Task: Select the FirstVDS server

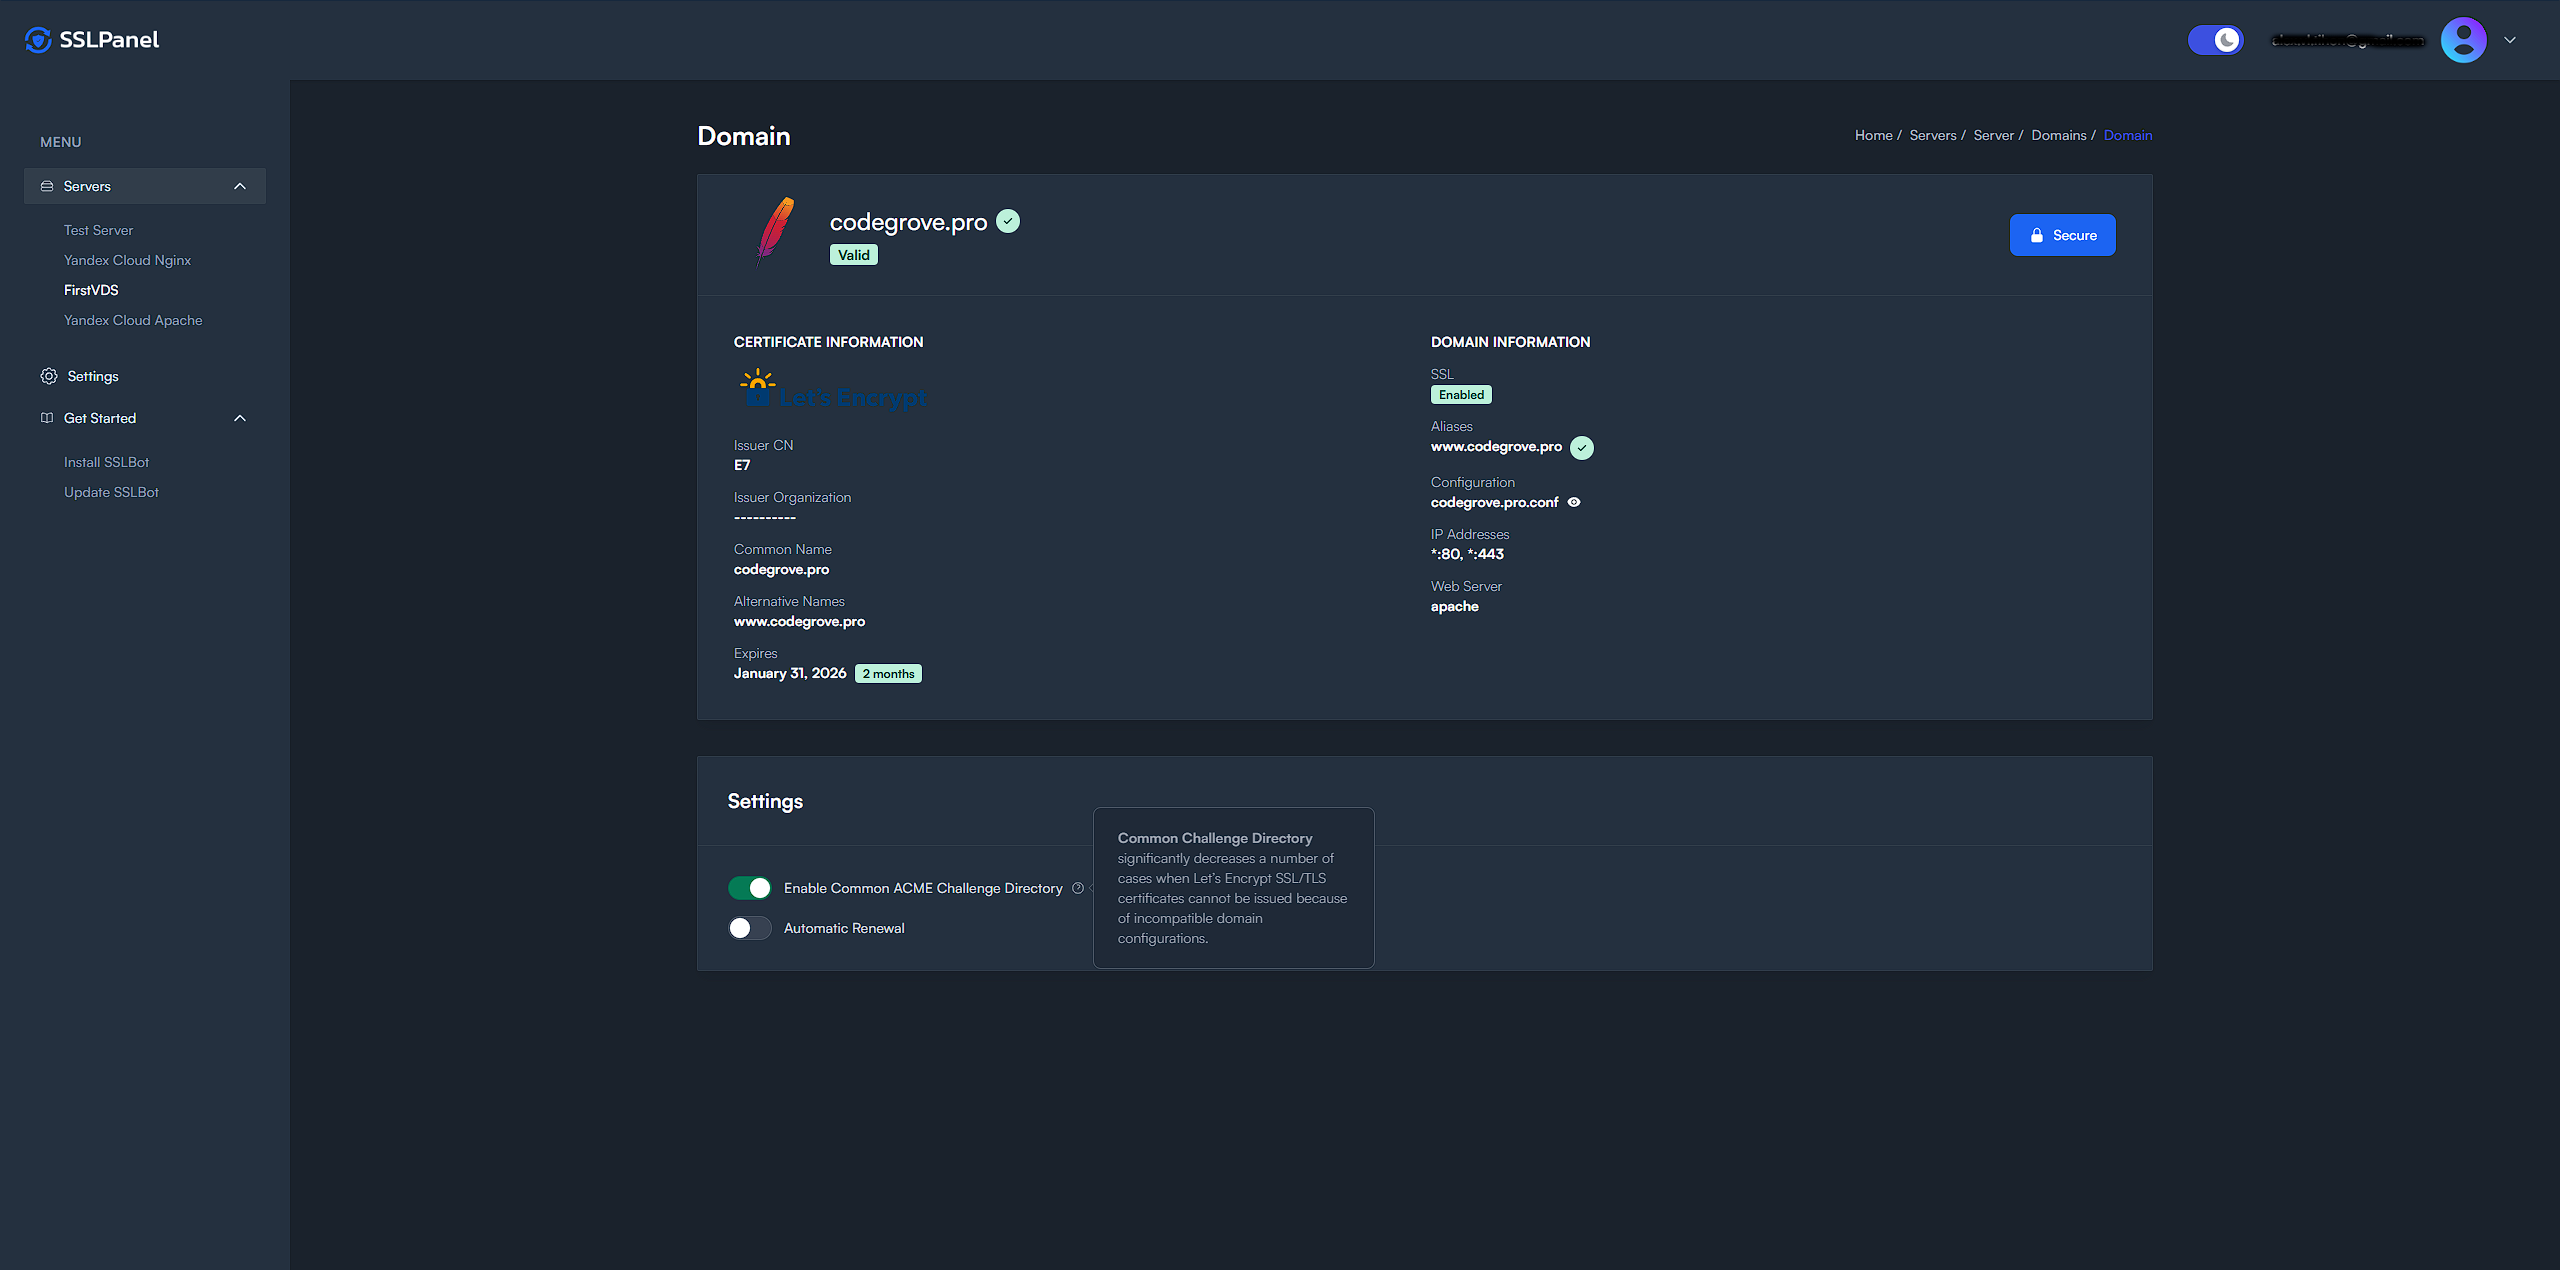Action: click(91, 290)
